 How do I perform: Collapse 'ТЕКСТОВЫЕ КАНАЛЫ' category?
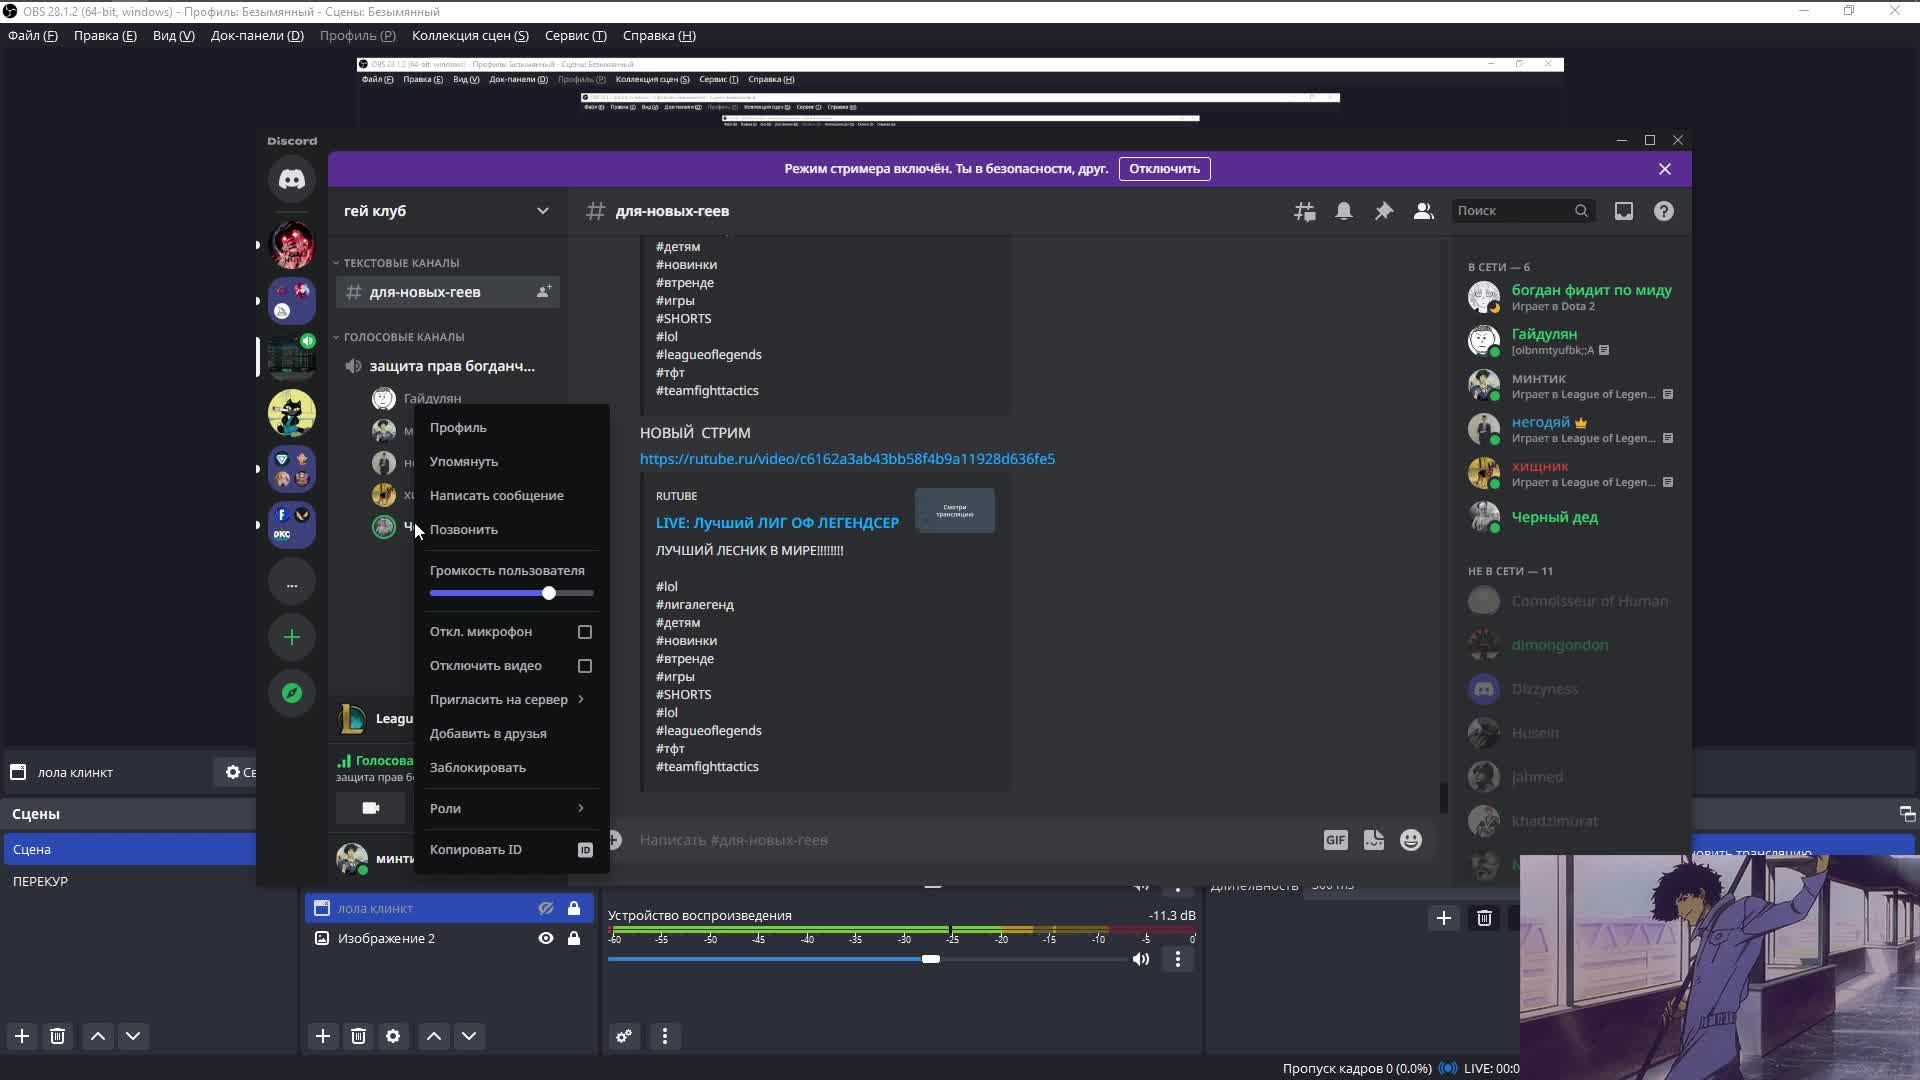[x=400, y=263]
